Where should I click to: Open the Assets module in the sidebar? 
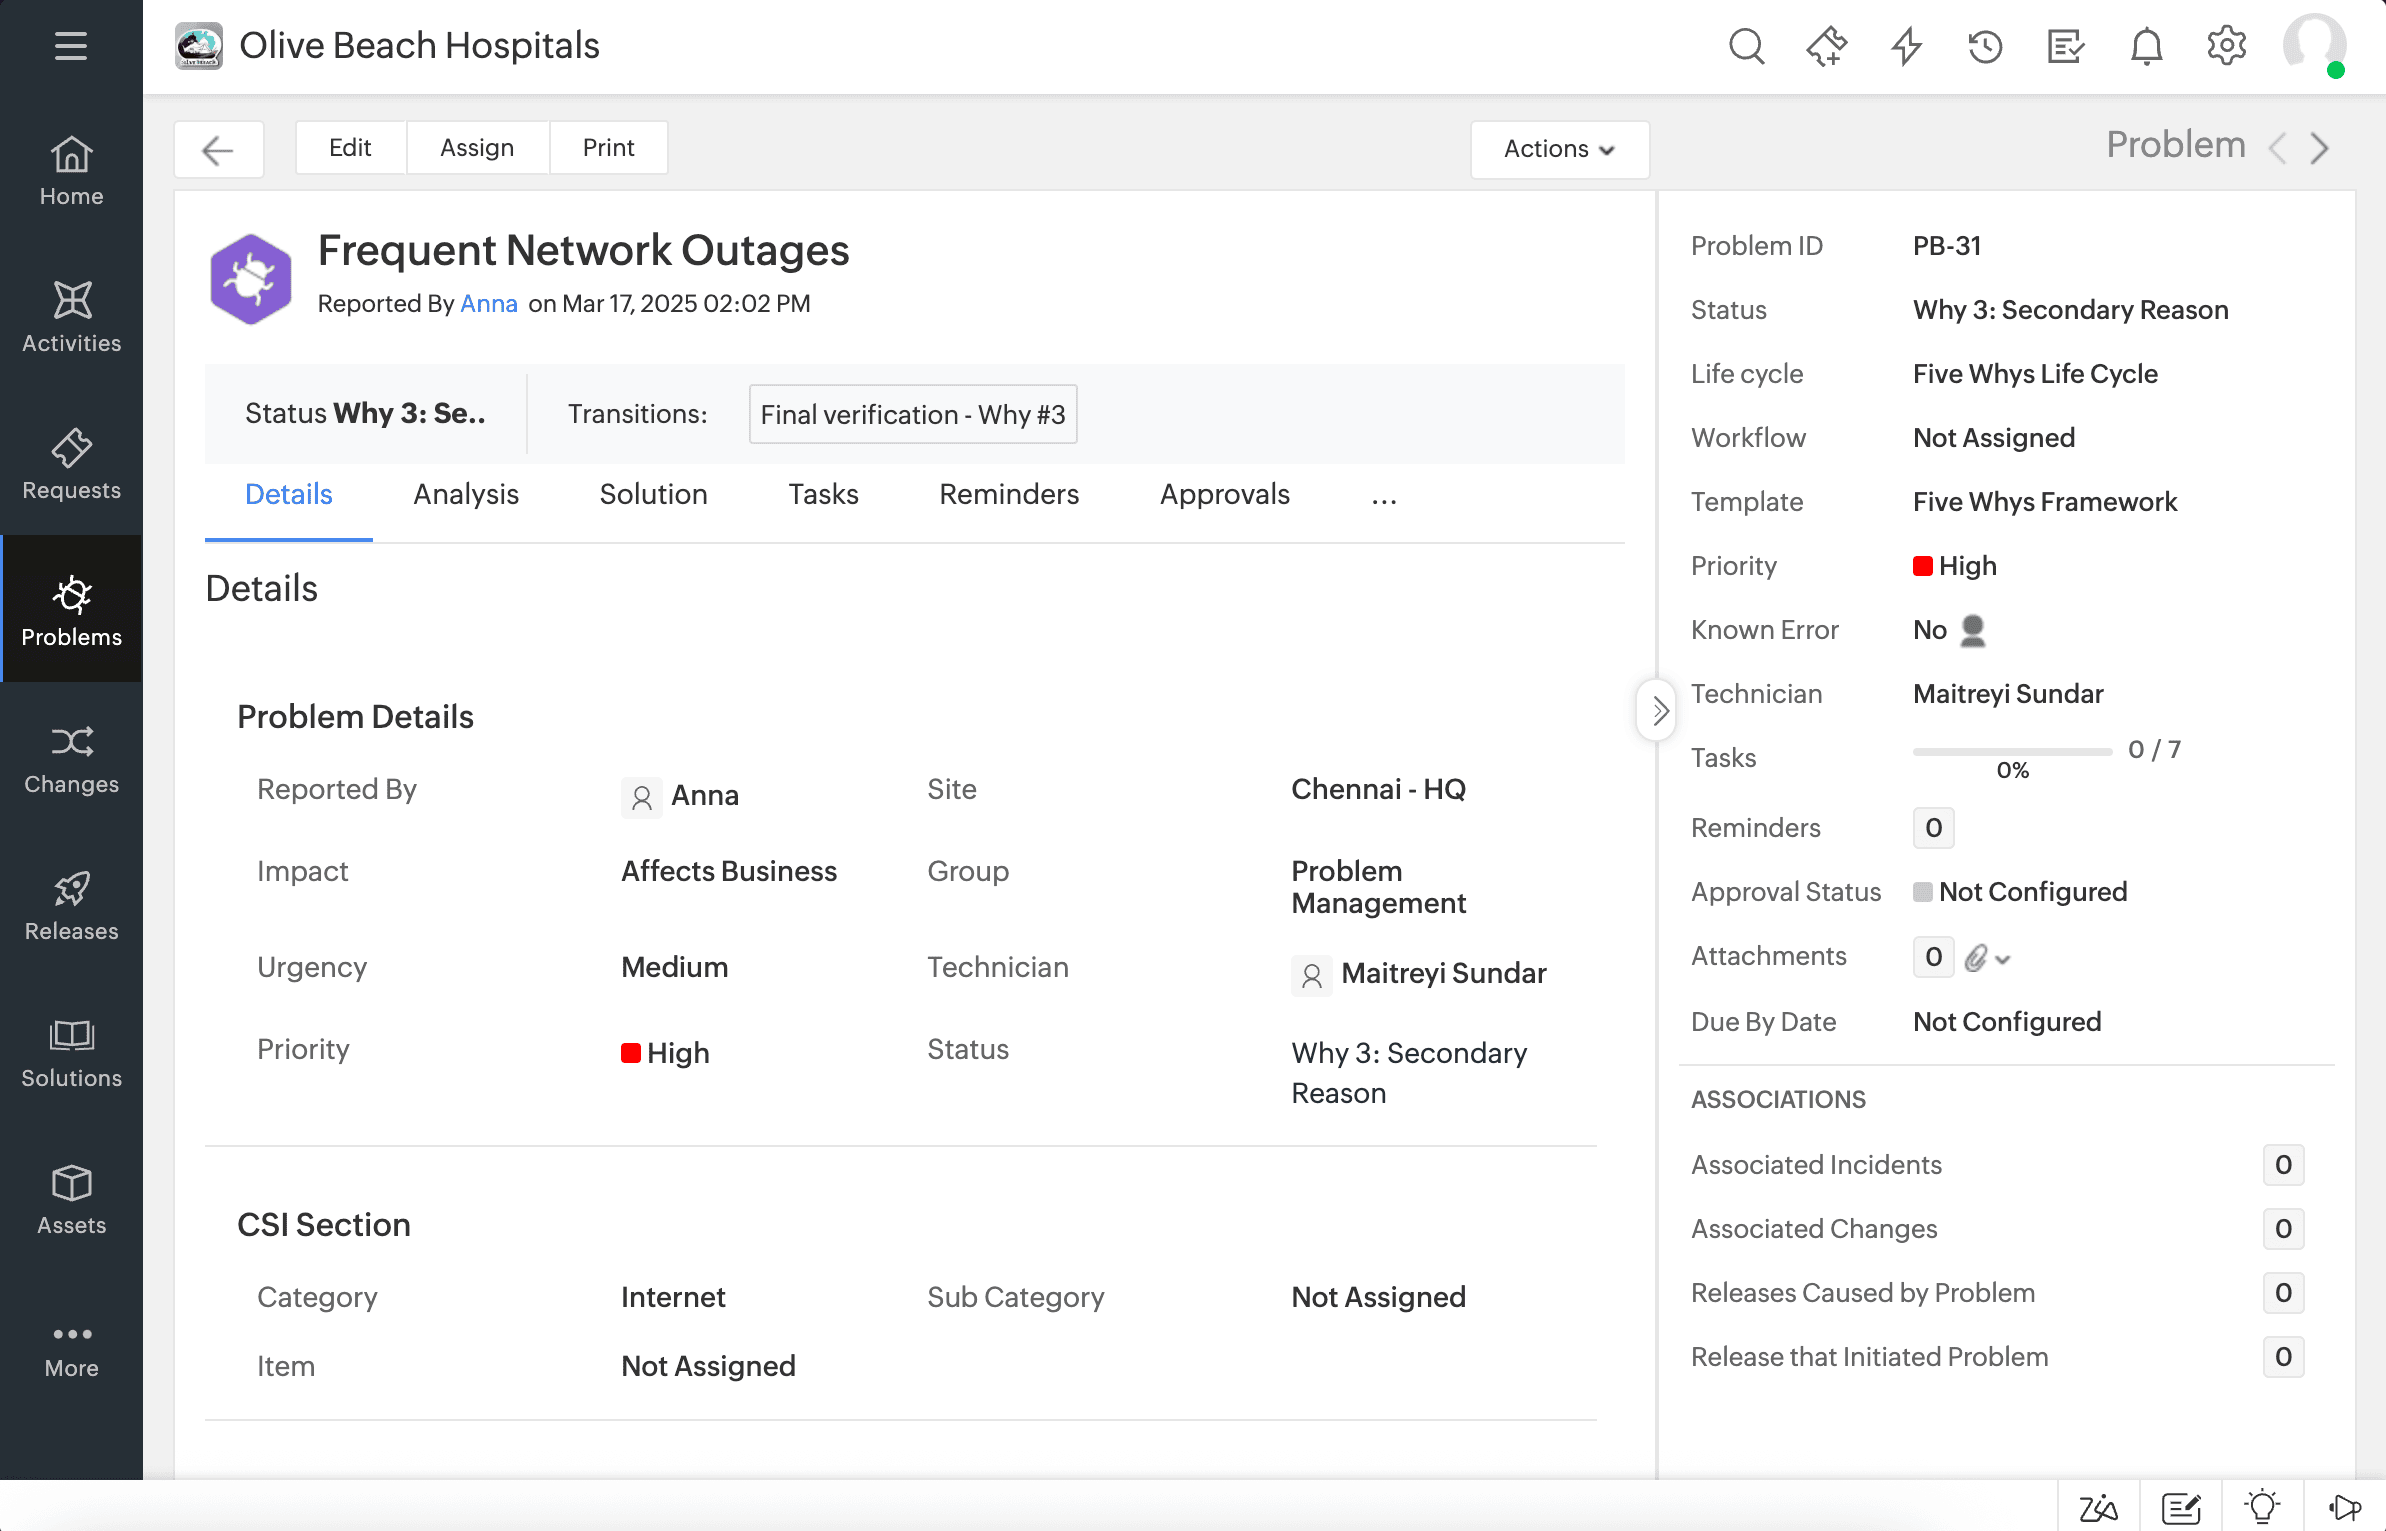coord(71,1200)
